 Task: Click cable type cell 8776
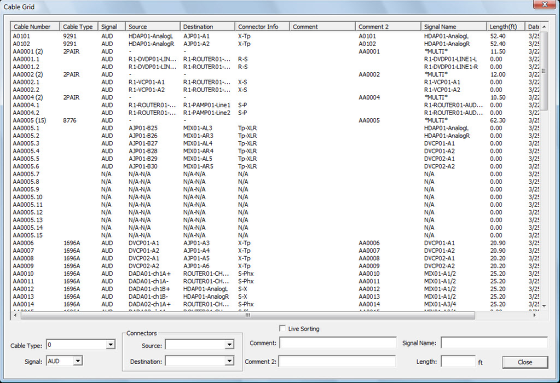(70, 120)
